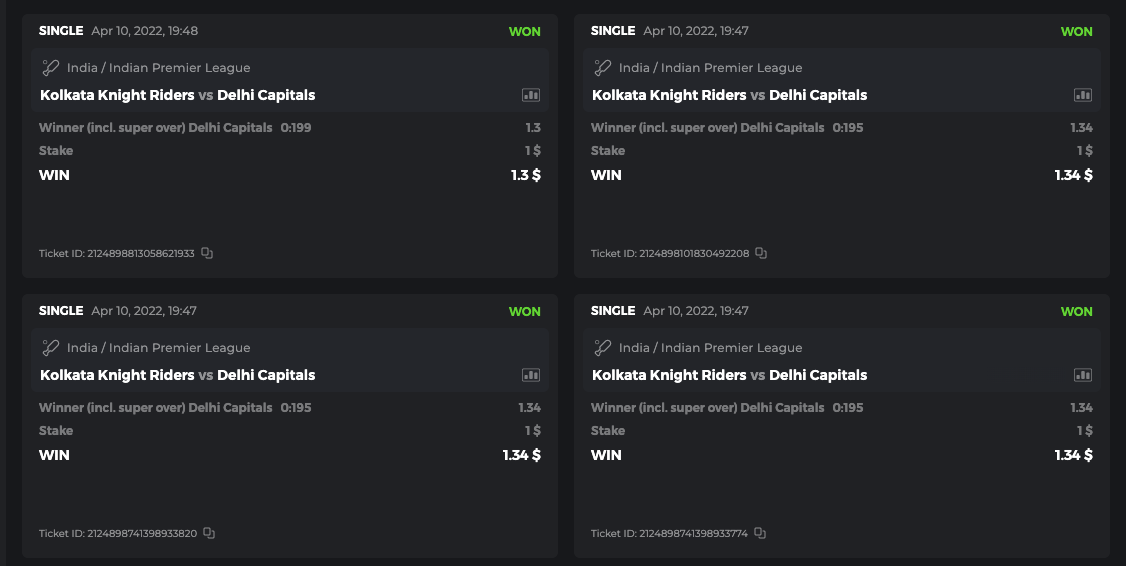1126x566 pixels.
Task: Open Kolkata Knight Riders vs Delhi Capitals match, 19:48 bet
Action: tap(177, 95)
